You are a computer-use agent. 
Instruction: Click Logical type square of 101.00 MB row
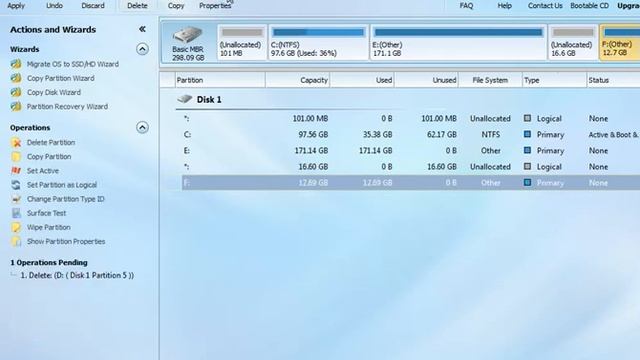click(x=527, y=118)
